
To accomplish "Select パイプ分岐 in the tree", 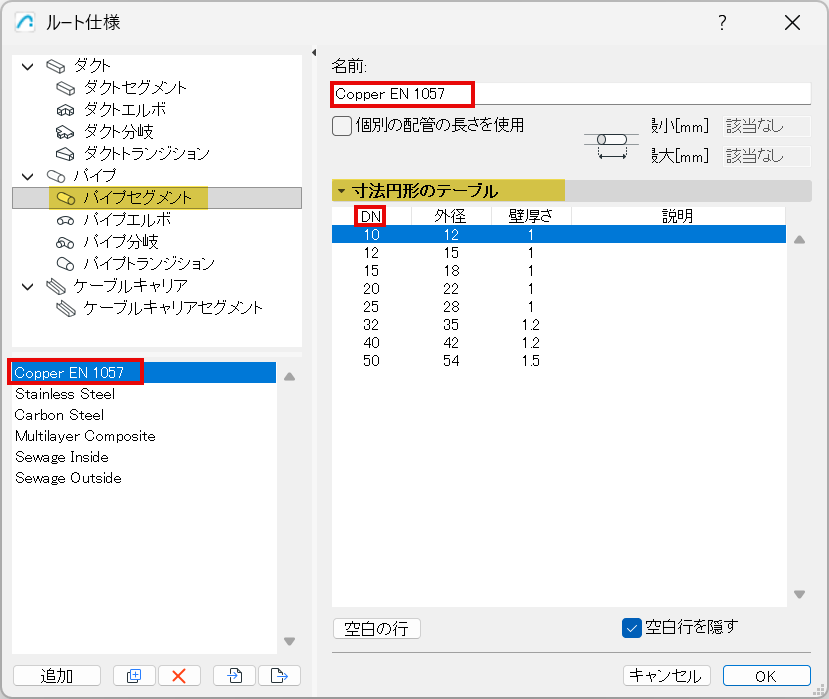I will [x=121, y=242].
